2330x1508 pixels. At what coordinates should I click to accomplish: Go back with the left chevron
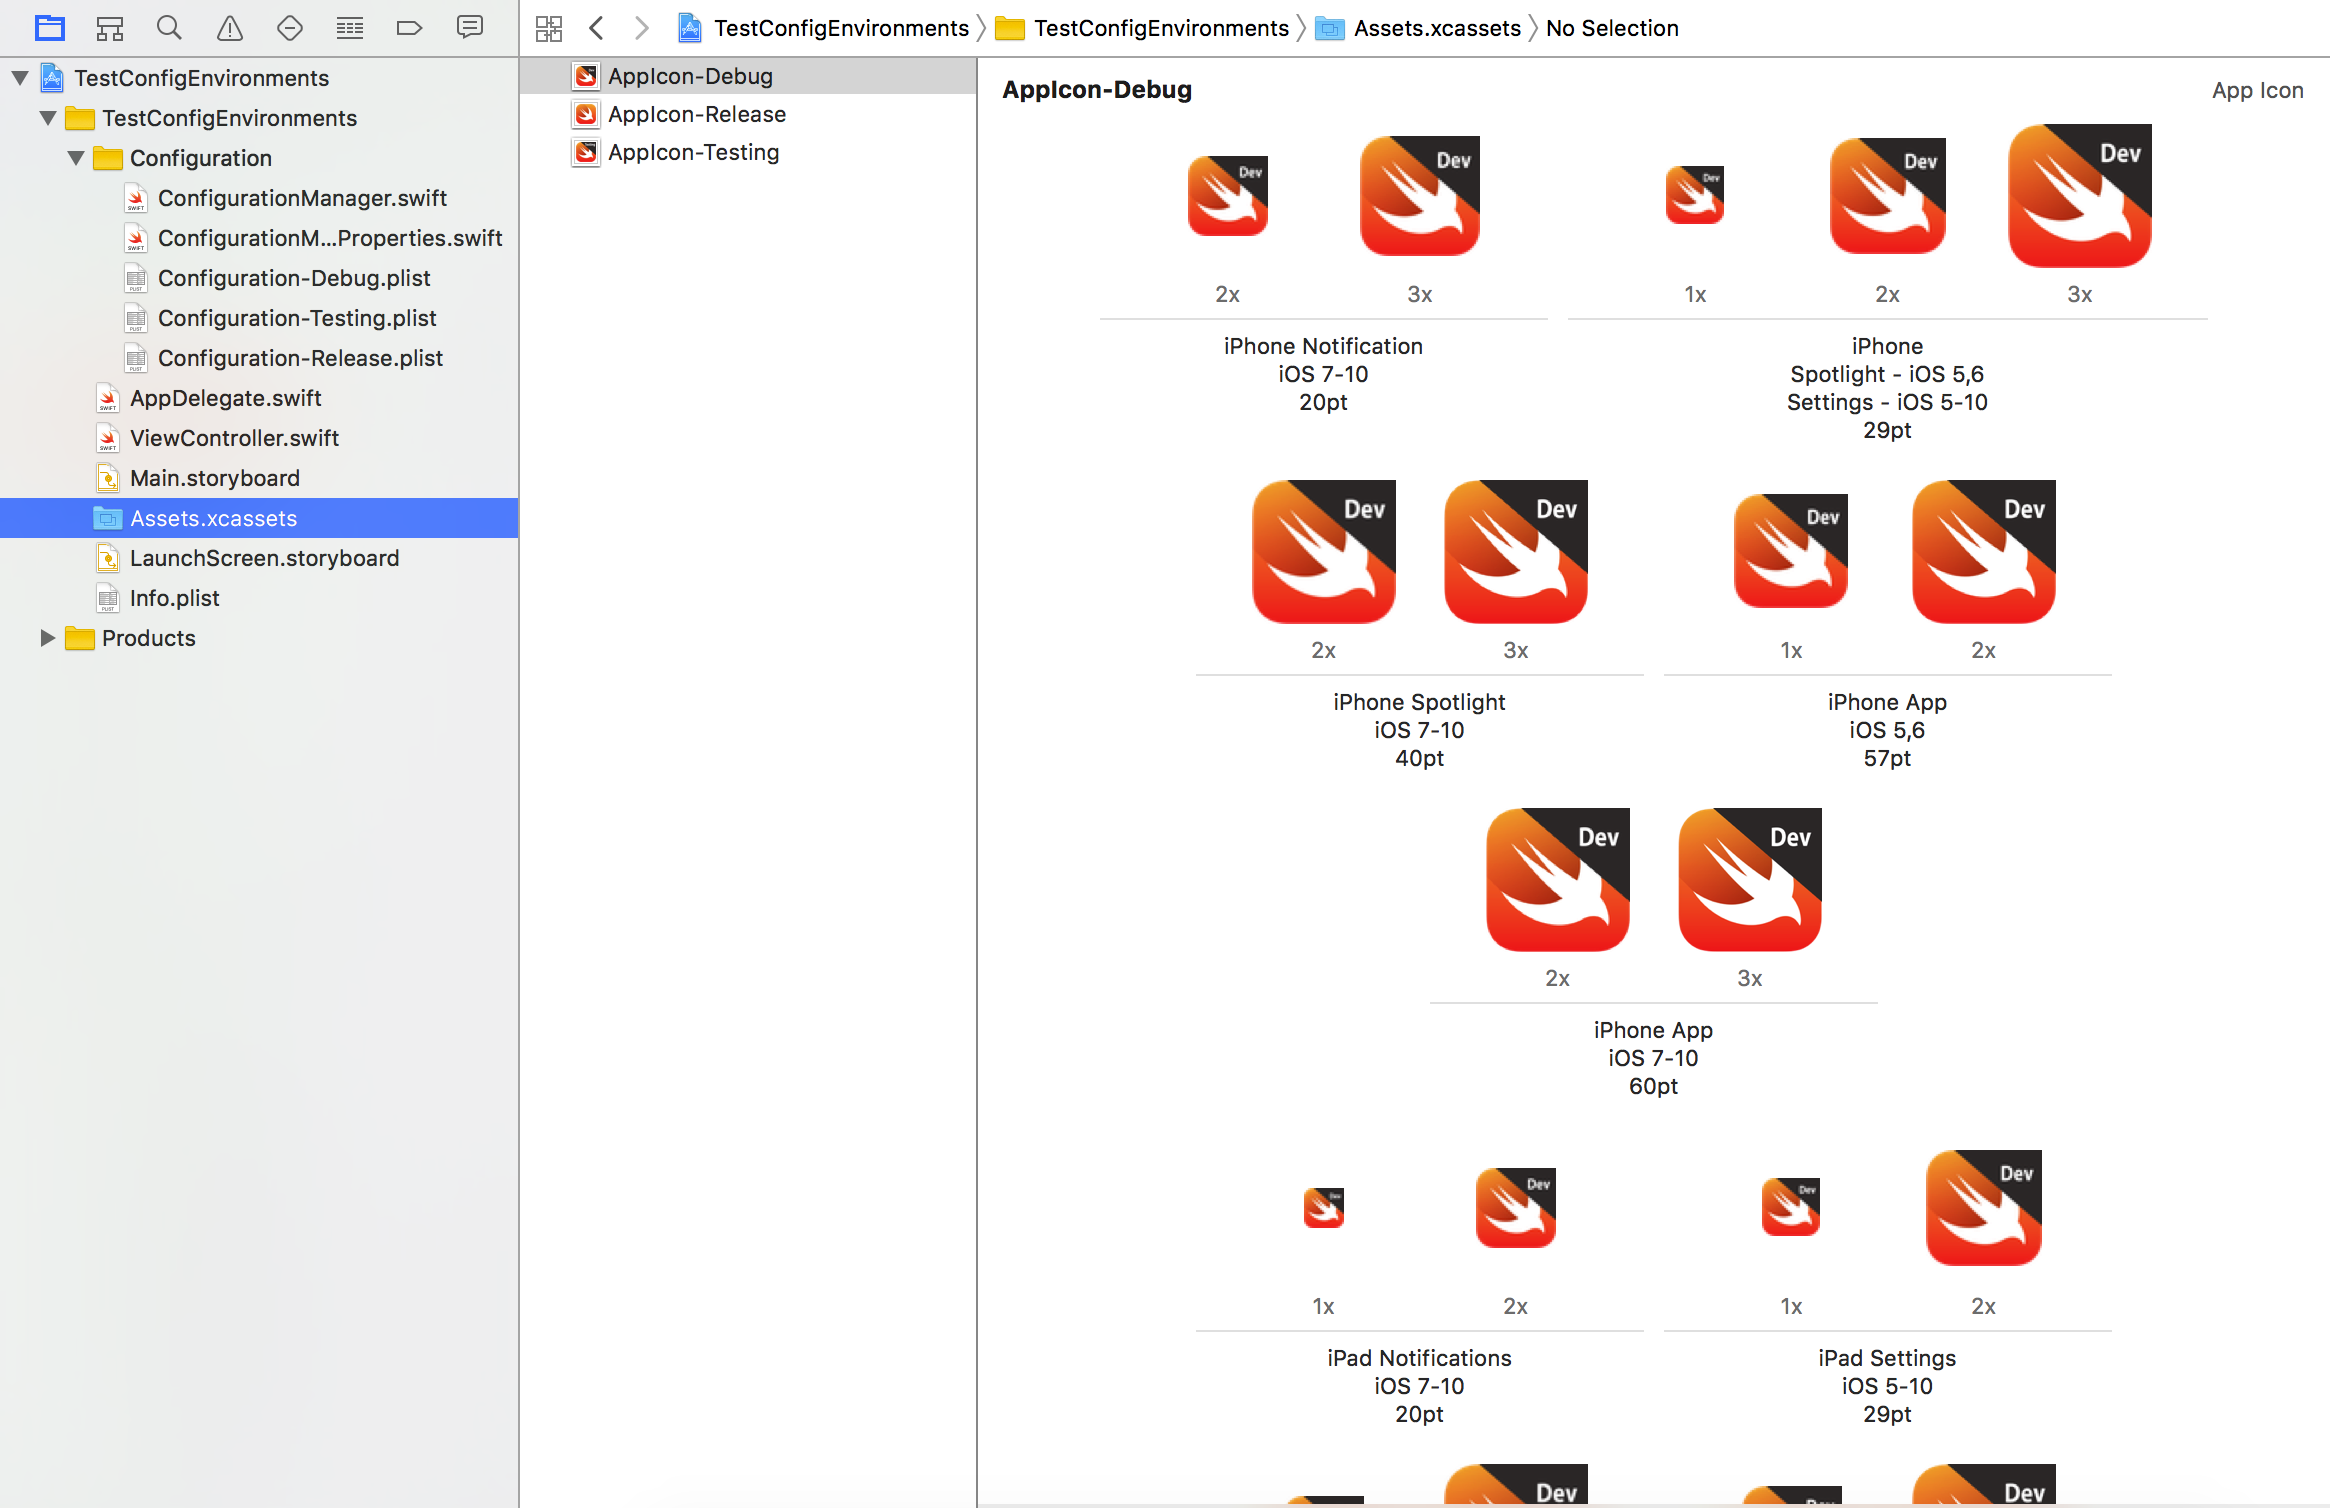597,28
